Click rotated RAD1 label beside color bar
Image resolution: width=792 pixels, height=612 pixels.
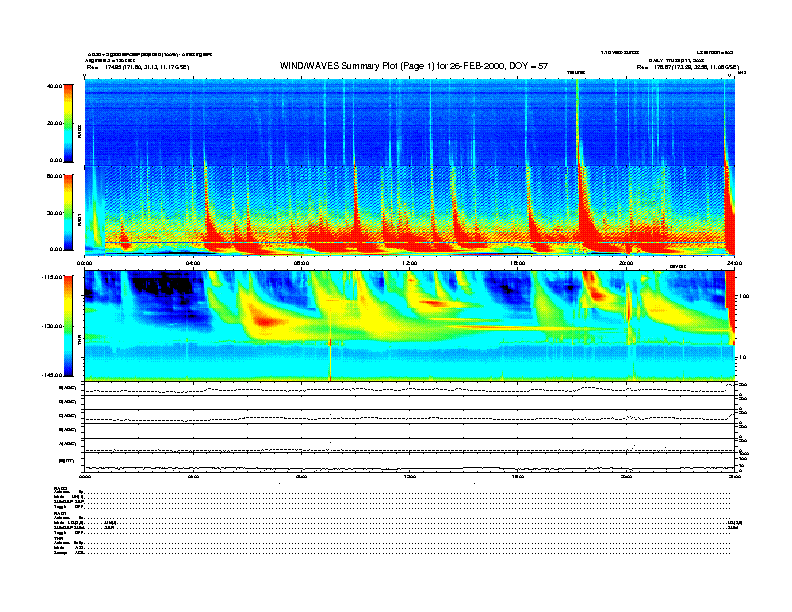click(79, 219)
